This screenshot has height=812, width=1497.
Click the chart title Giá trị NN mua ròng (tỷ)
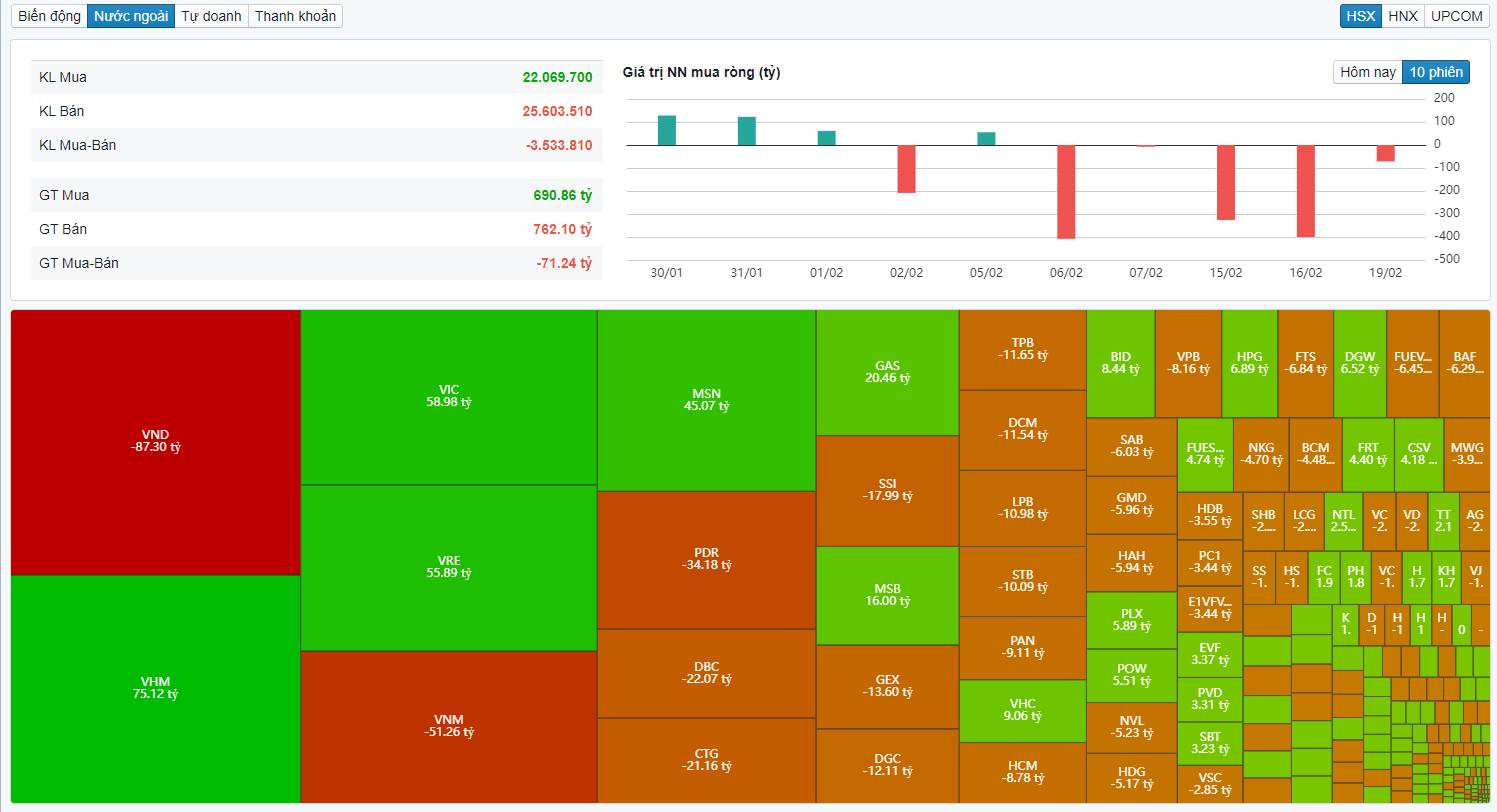tap(701, 72)
